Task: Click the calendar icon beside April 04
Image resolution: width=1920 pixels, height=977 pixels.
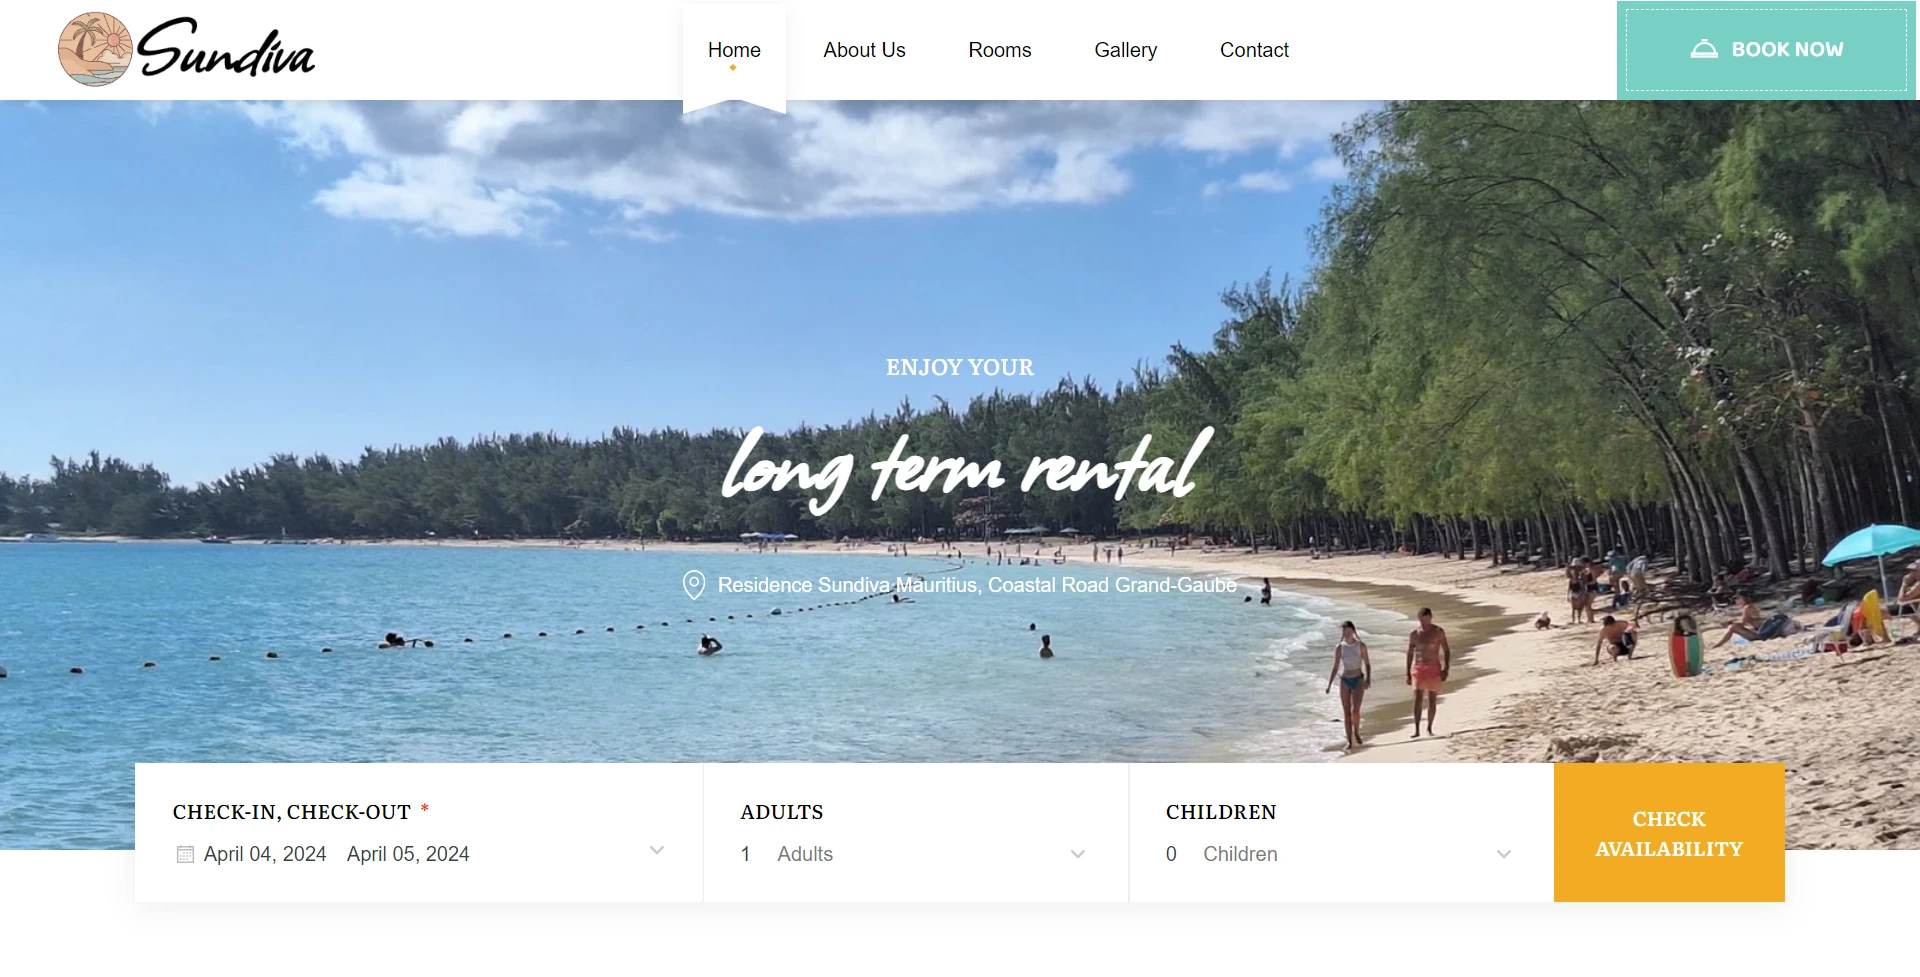Action: coord(185,854)
